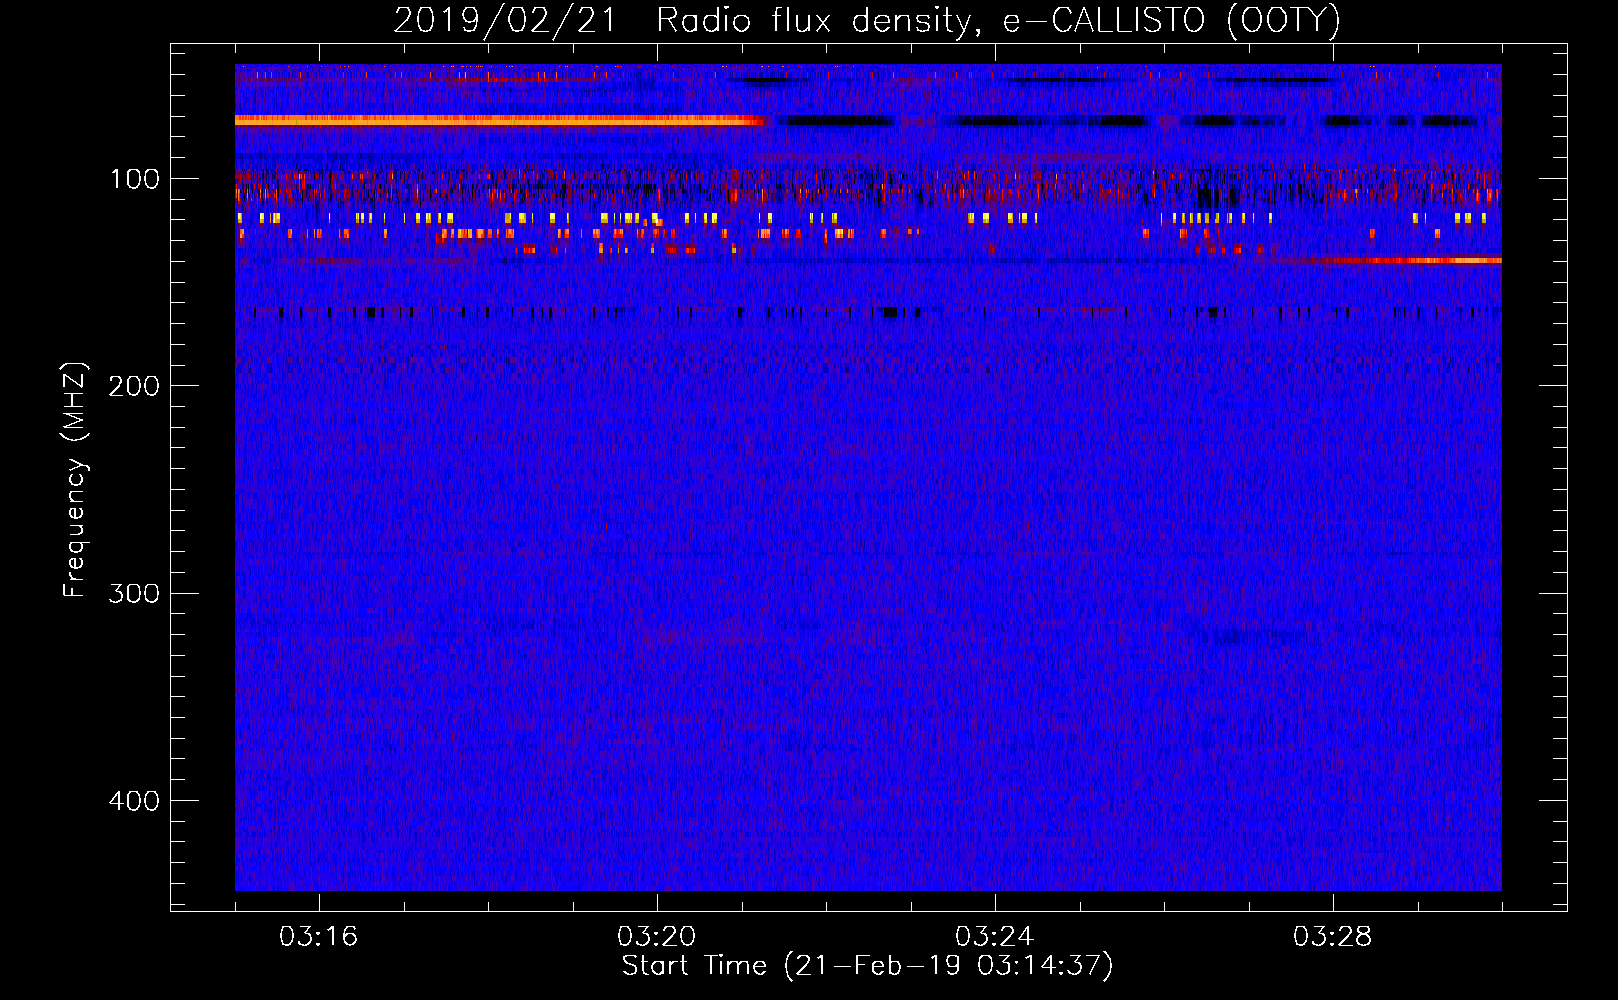Viewport: 1618px width, 1000px height.
Task: Click the '03:16' time axis label
Action: pos(318,937)
